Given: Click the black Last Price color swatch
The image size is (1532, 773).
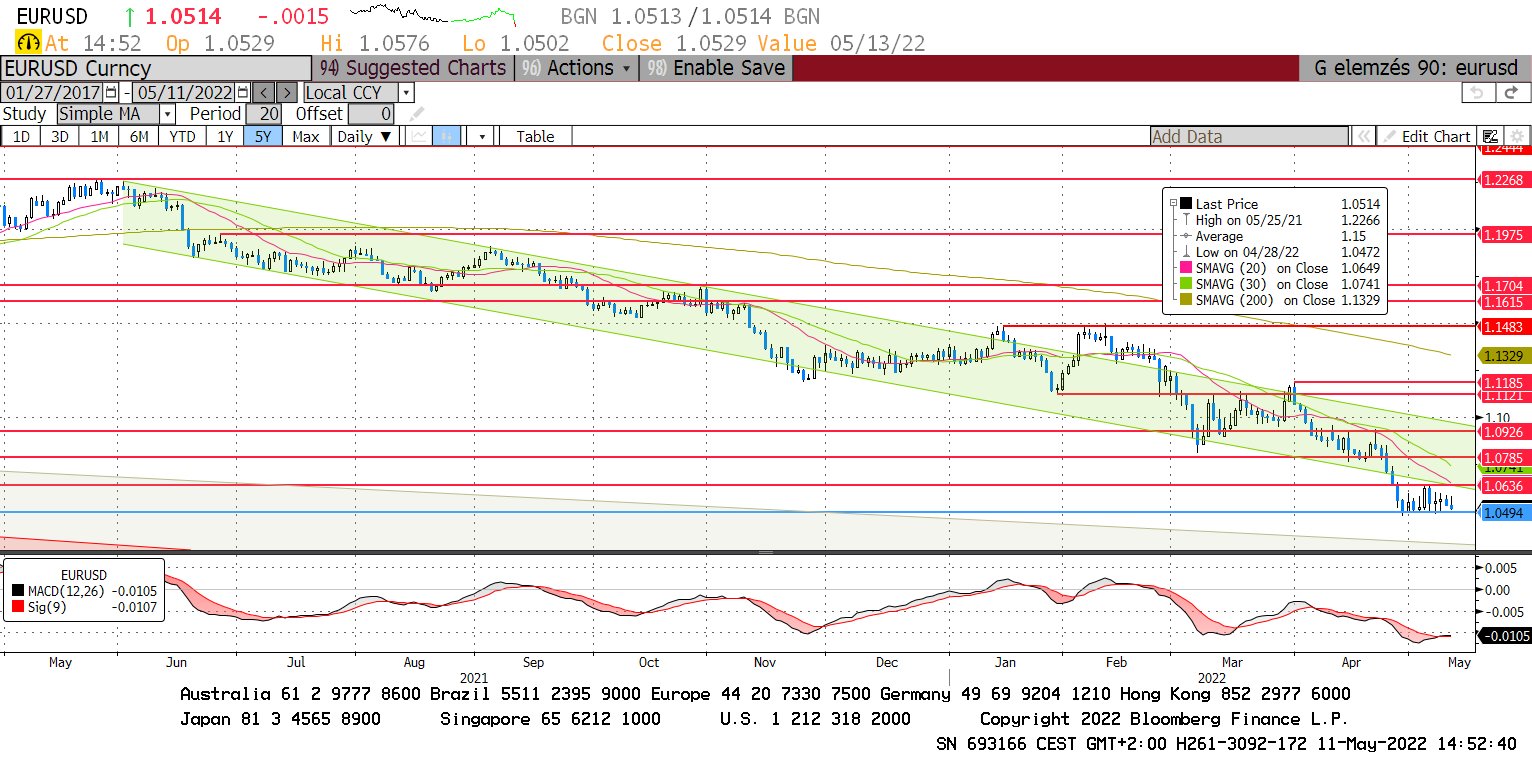Looking at the screenshot, I should click(1187, 204).
